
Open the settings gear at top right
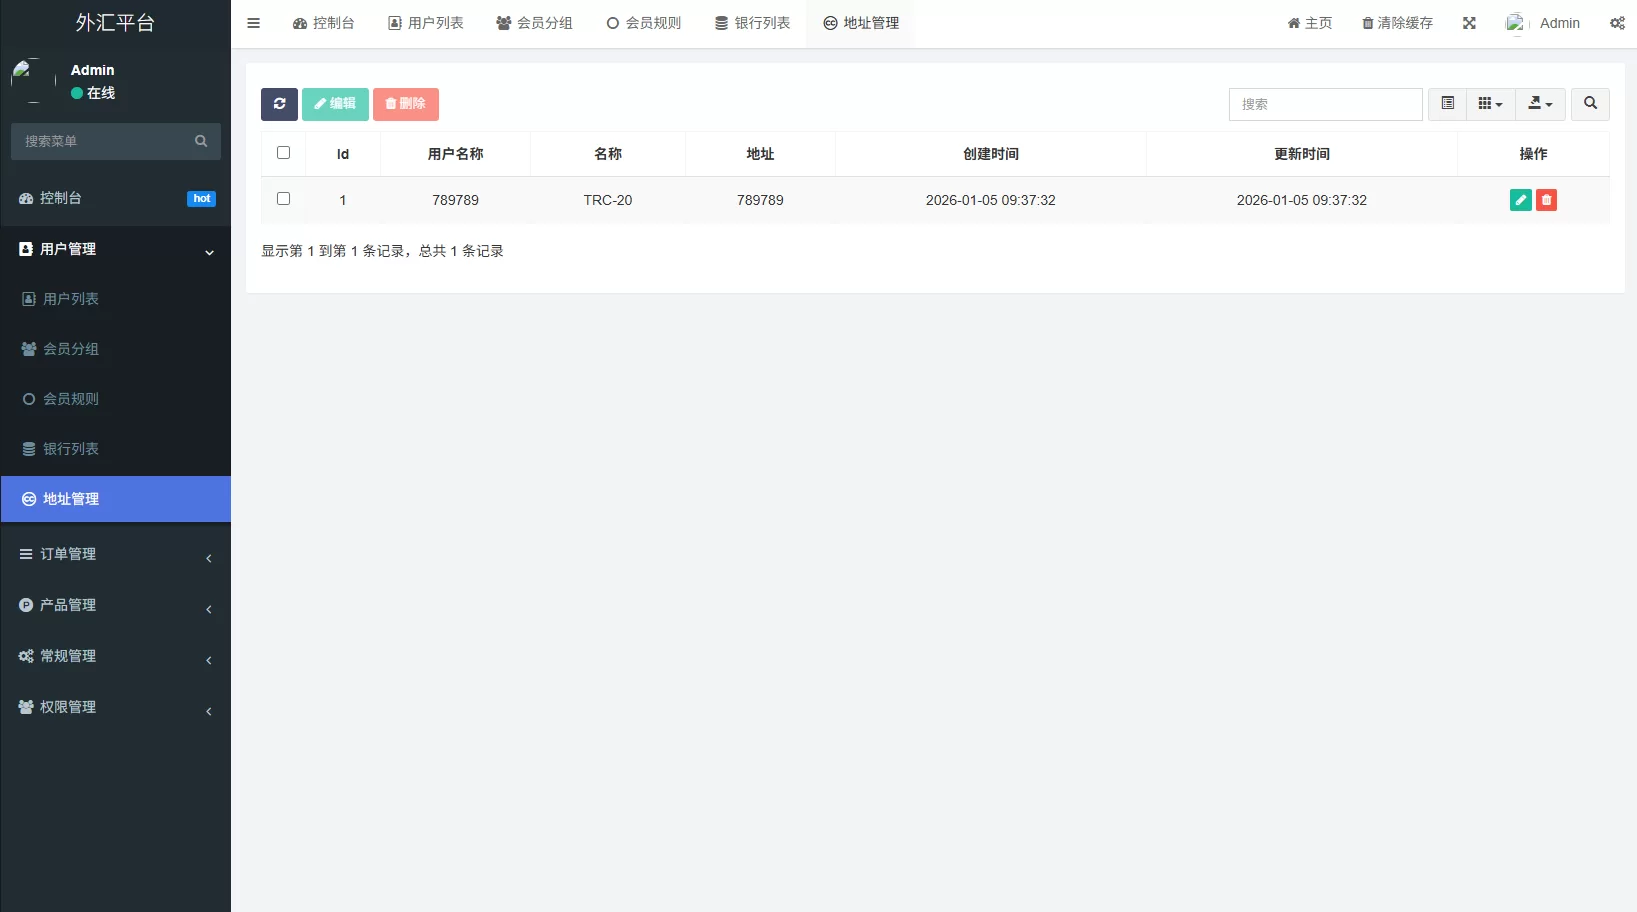coord(1617,22)
